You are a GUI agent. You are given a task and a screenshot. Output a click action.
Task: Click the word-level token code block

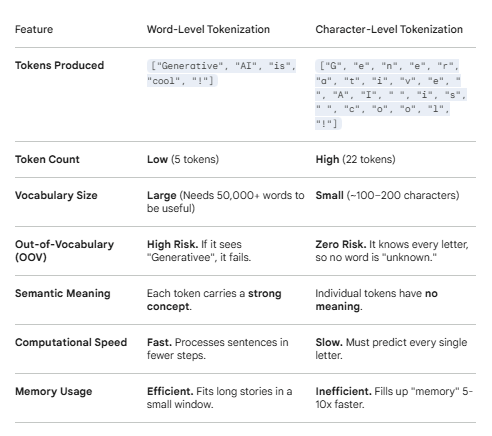pos(221,73)
